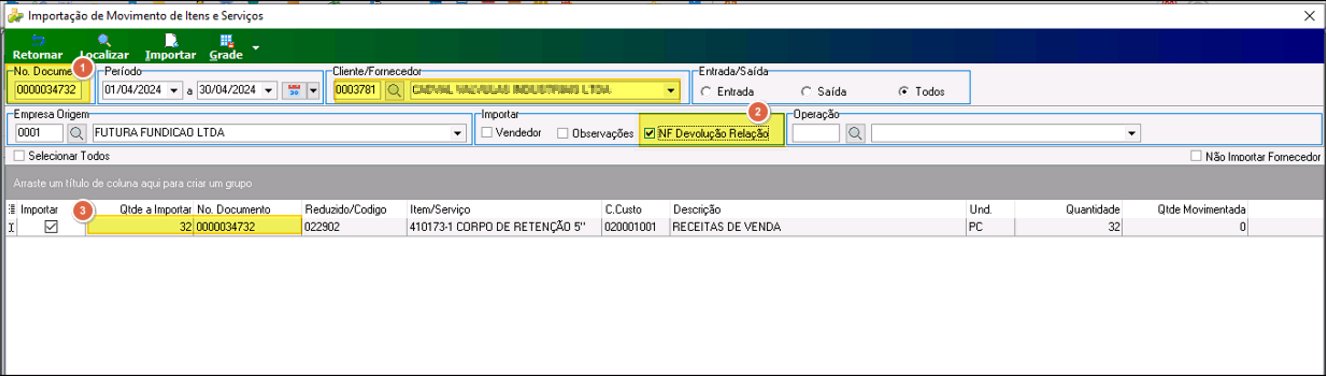Click the Descrição column header
This screenshot has width=1326, height=376.
coord(817,210)
